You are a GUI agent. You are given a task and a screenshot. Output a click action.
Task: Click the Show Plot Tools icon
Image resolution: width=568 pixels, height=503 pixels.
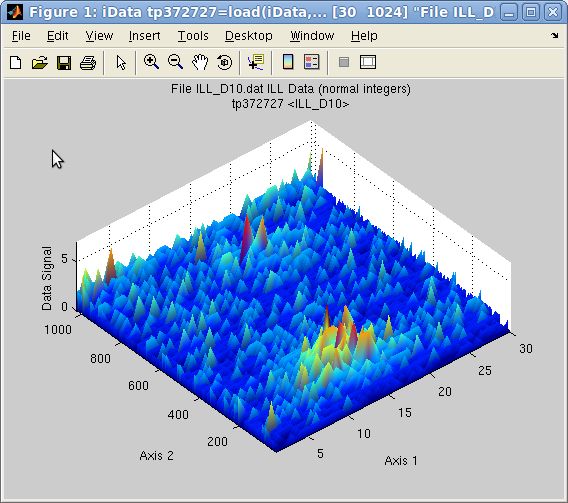point(368,62)
